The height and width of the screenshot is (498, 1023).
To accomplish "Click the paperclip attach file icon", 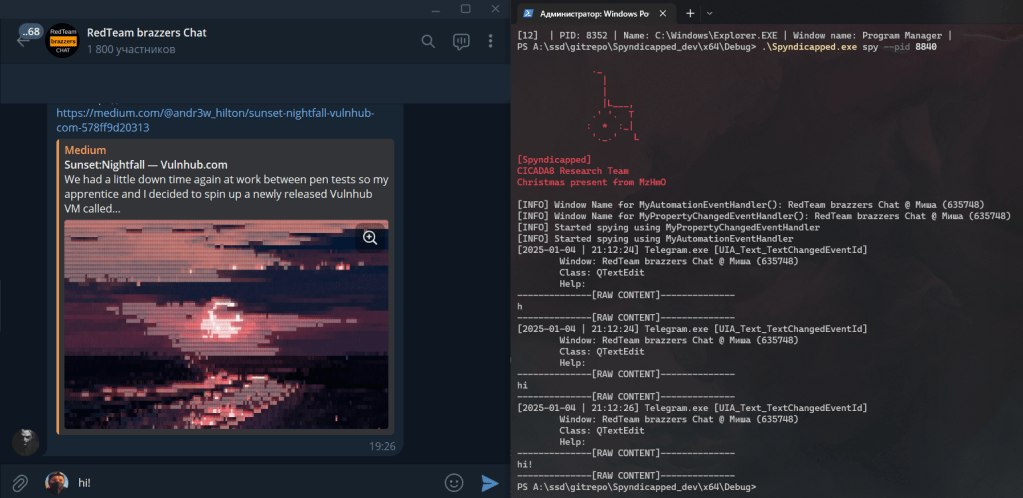I will click(20, 482).
